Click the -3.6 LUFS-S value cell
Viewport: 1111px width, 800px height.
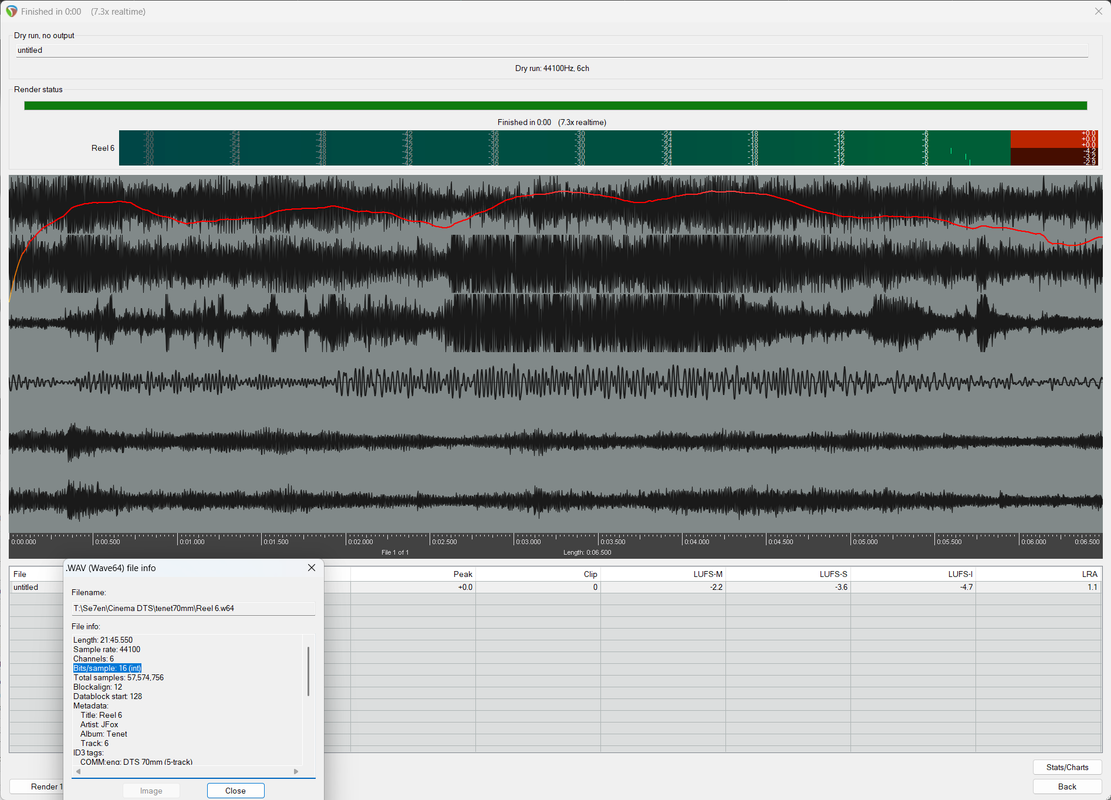(x=788, y=587)
